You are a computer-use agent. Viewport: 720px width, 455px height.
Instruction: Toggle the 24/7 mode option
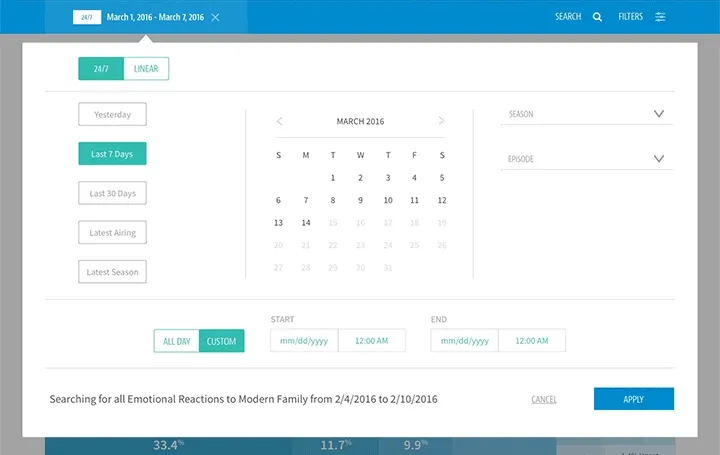tap(101, 69)
